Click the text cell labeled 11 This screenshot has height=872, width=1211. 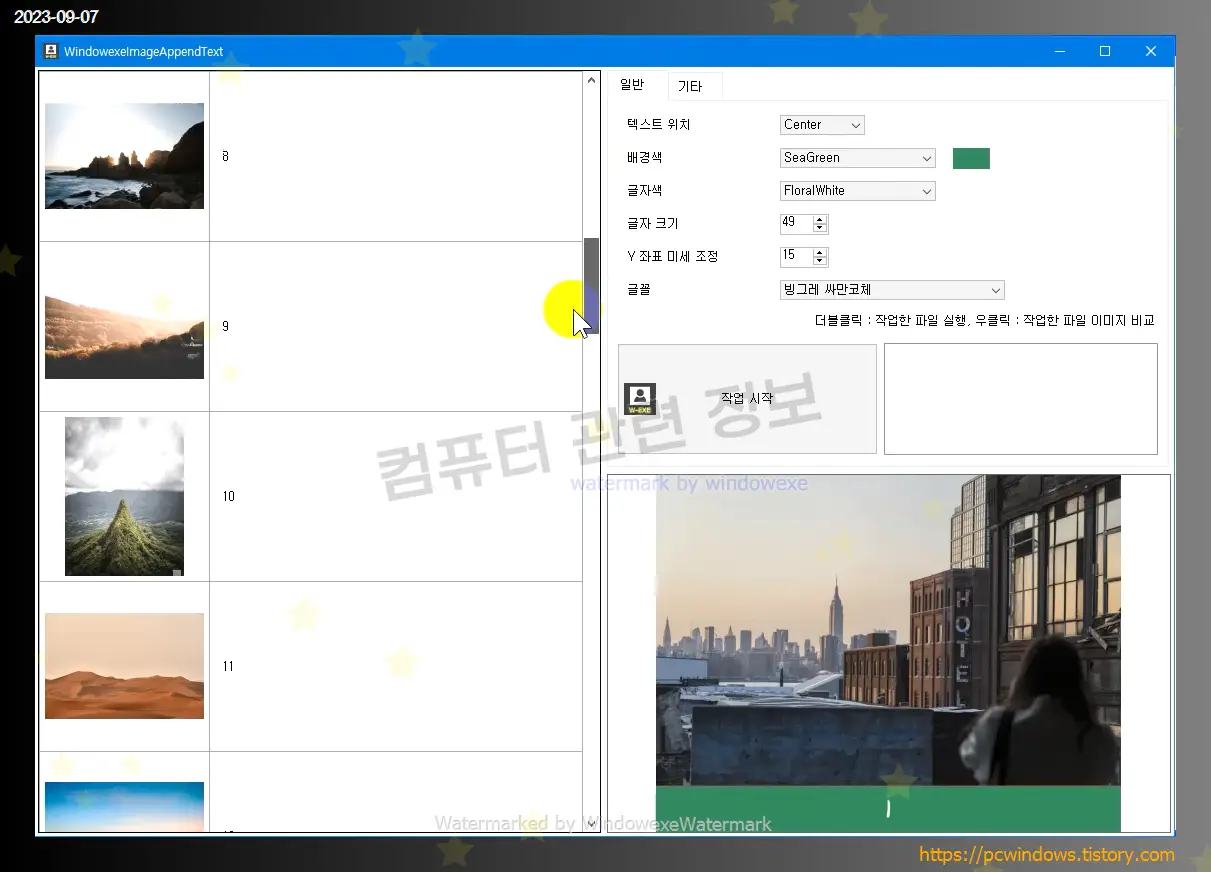pos(396,666)
